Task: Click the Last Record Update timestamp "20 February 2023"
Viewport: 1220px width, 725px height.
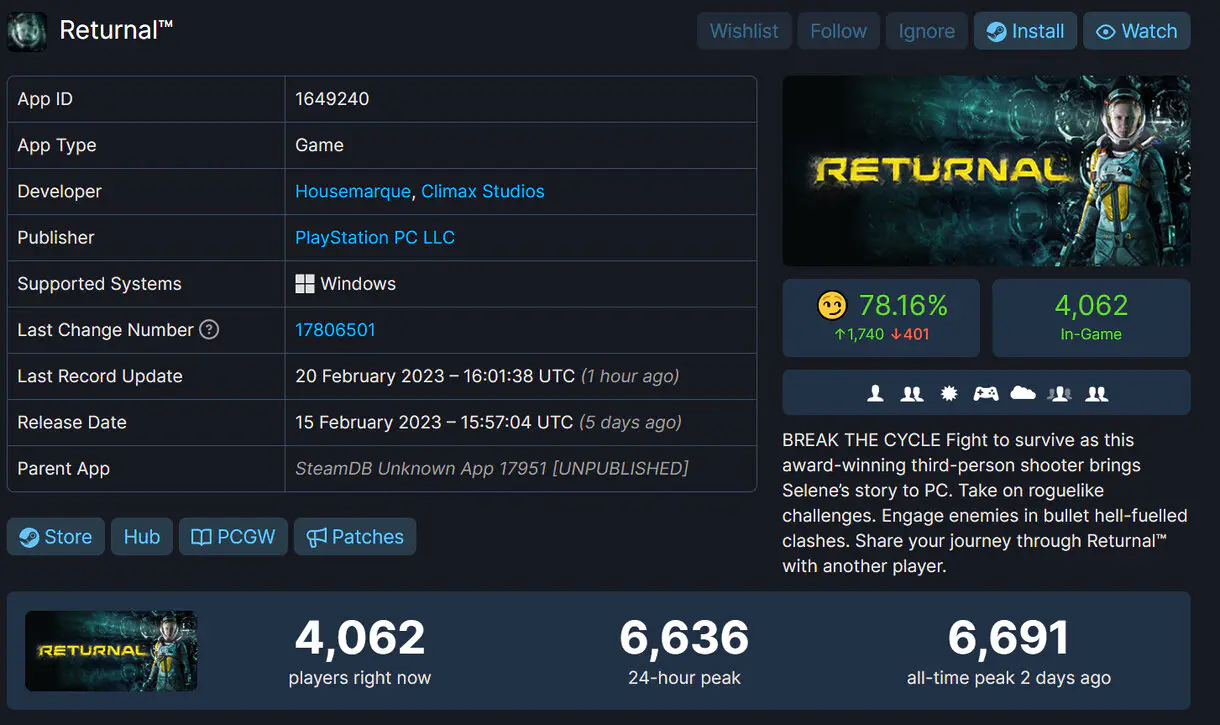Action: [x=368, y=376]
